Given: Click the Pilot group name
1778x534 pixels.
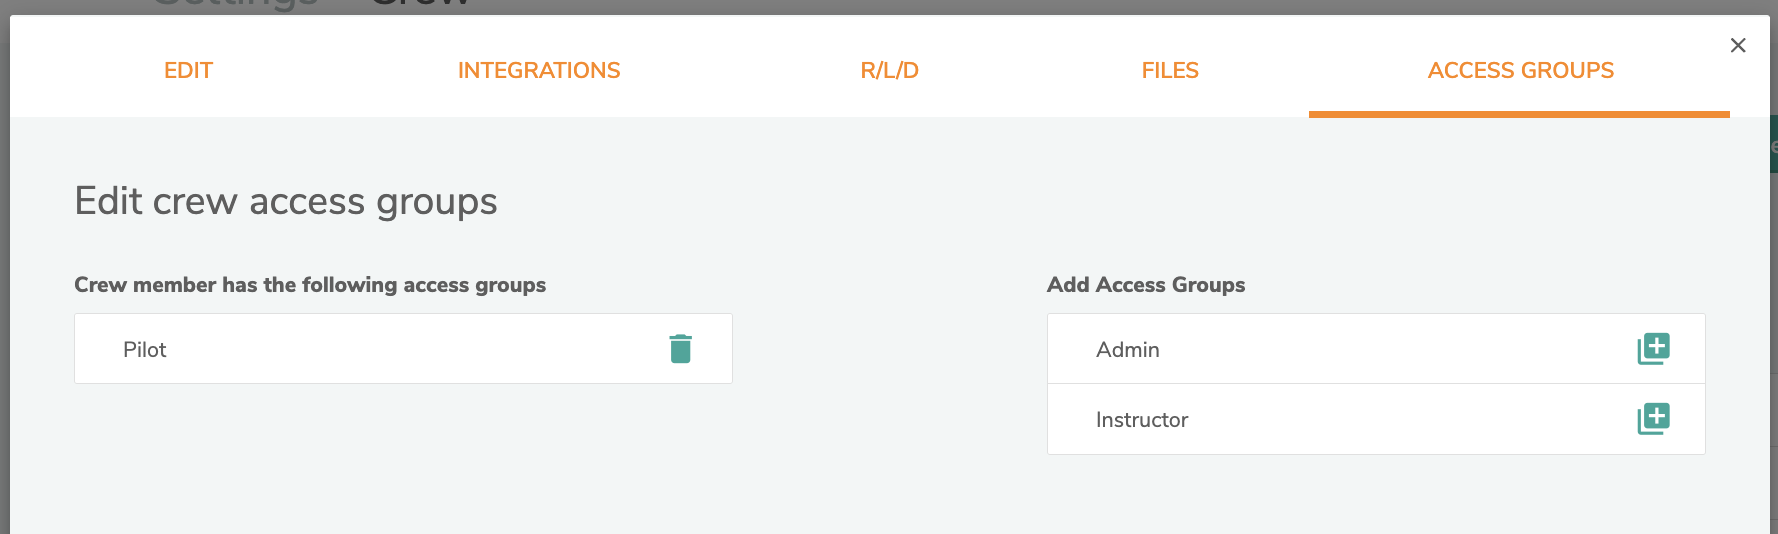Looking at the screenshot, I should coord(145,350).
